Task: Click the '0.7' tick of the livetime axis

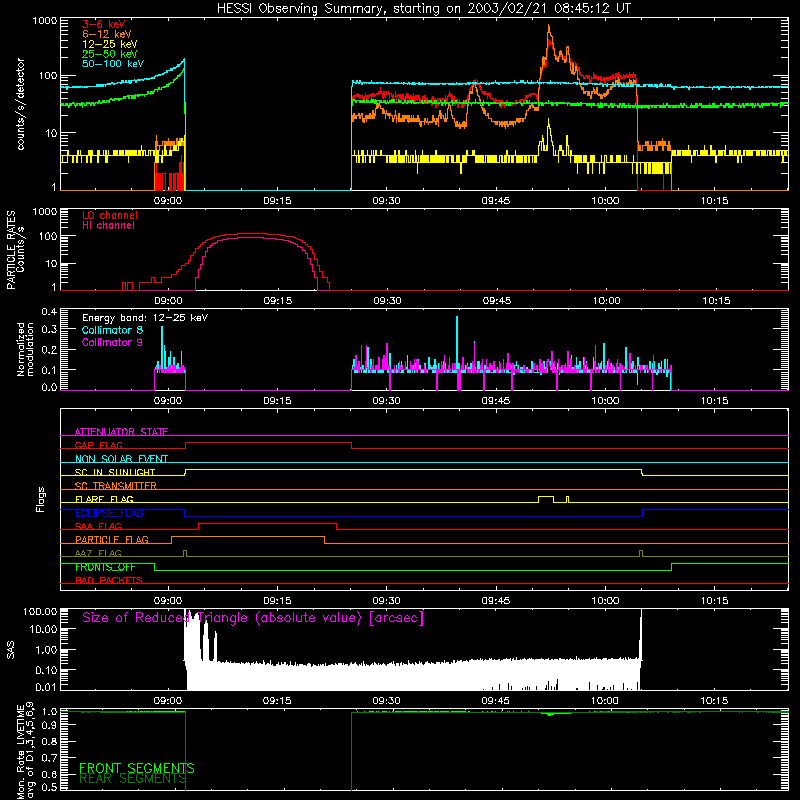Action: point(49,758)
